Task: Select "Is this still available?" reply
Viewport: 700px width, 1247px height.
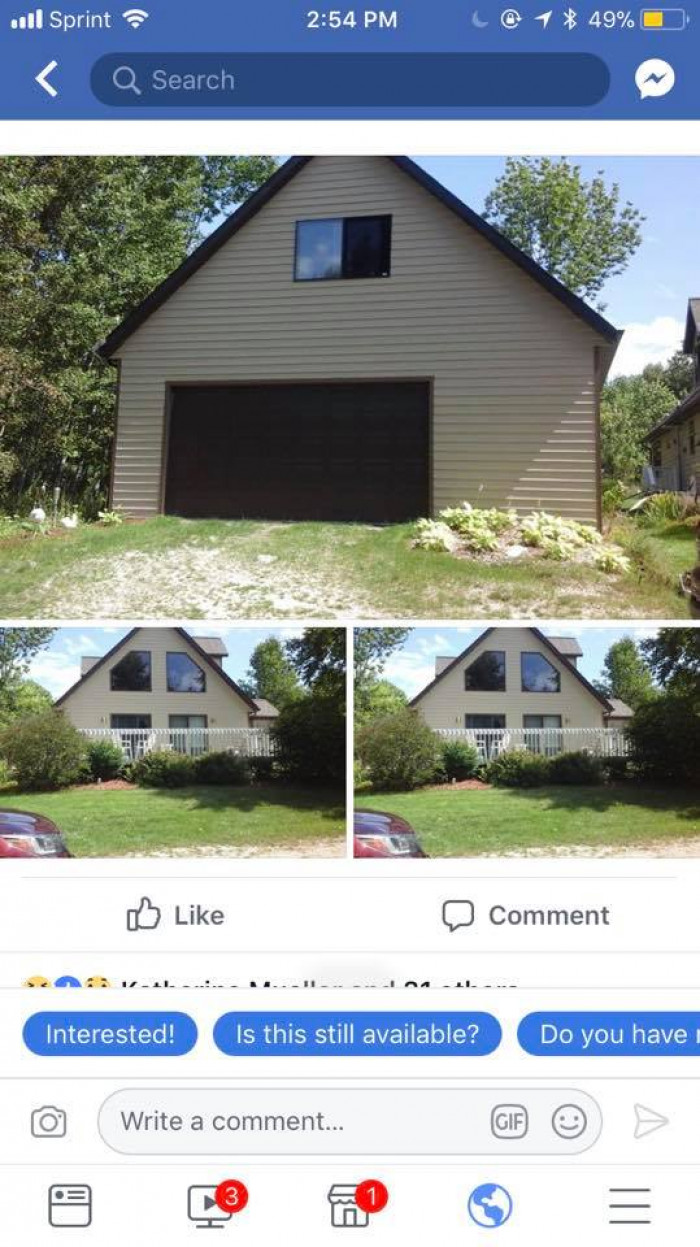Action: [x=357, y=1034]
